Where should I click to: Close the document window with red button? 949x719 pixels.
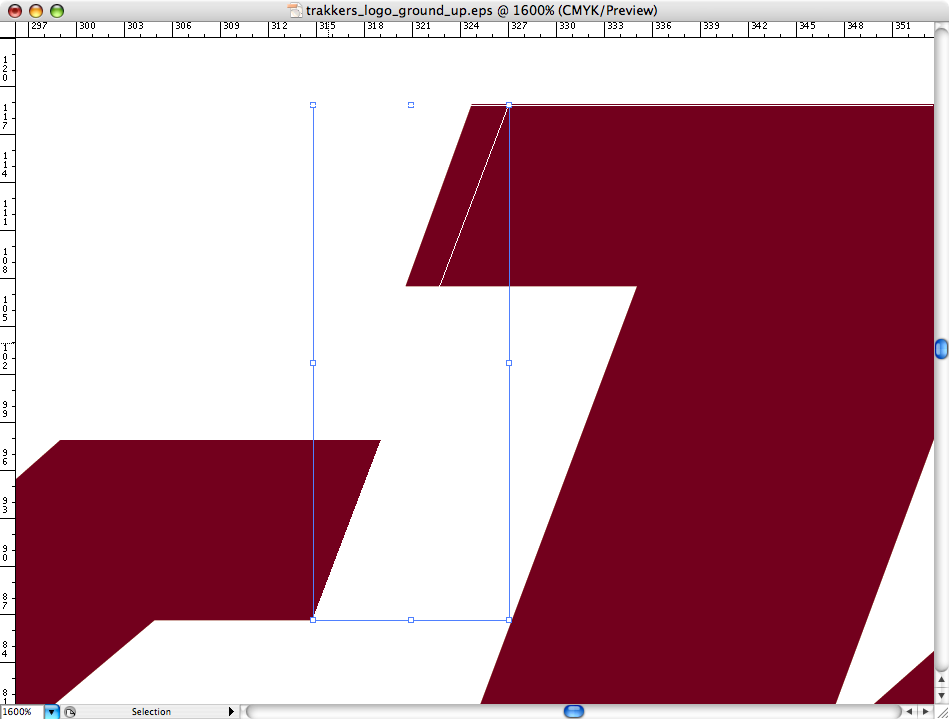[15, 10]
